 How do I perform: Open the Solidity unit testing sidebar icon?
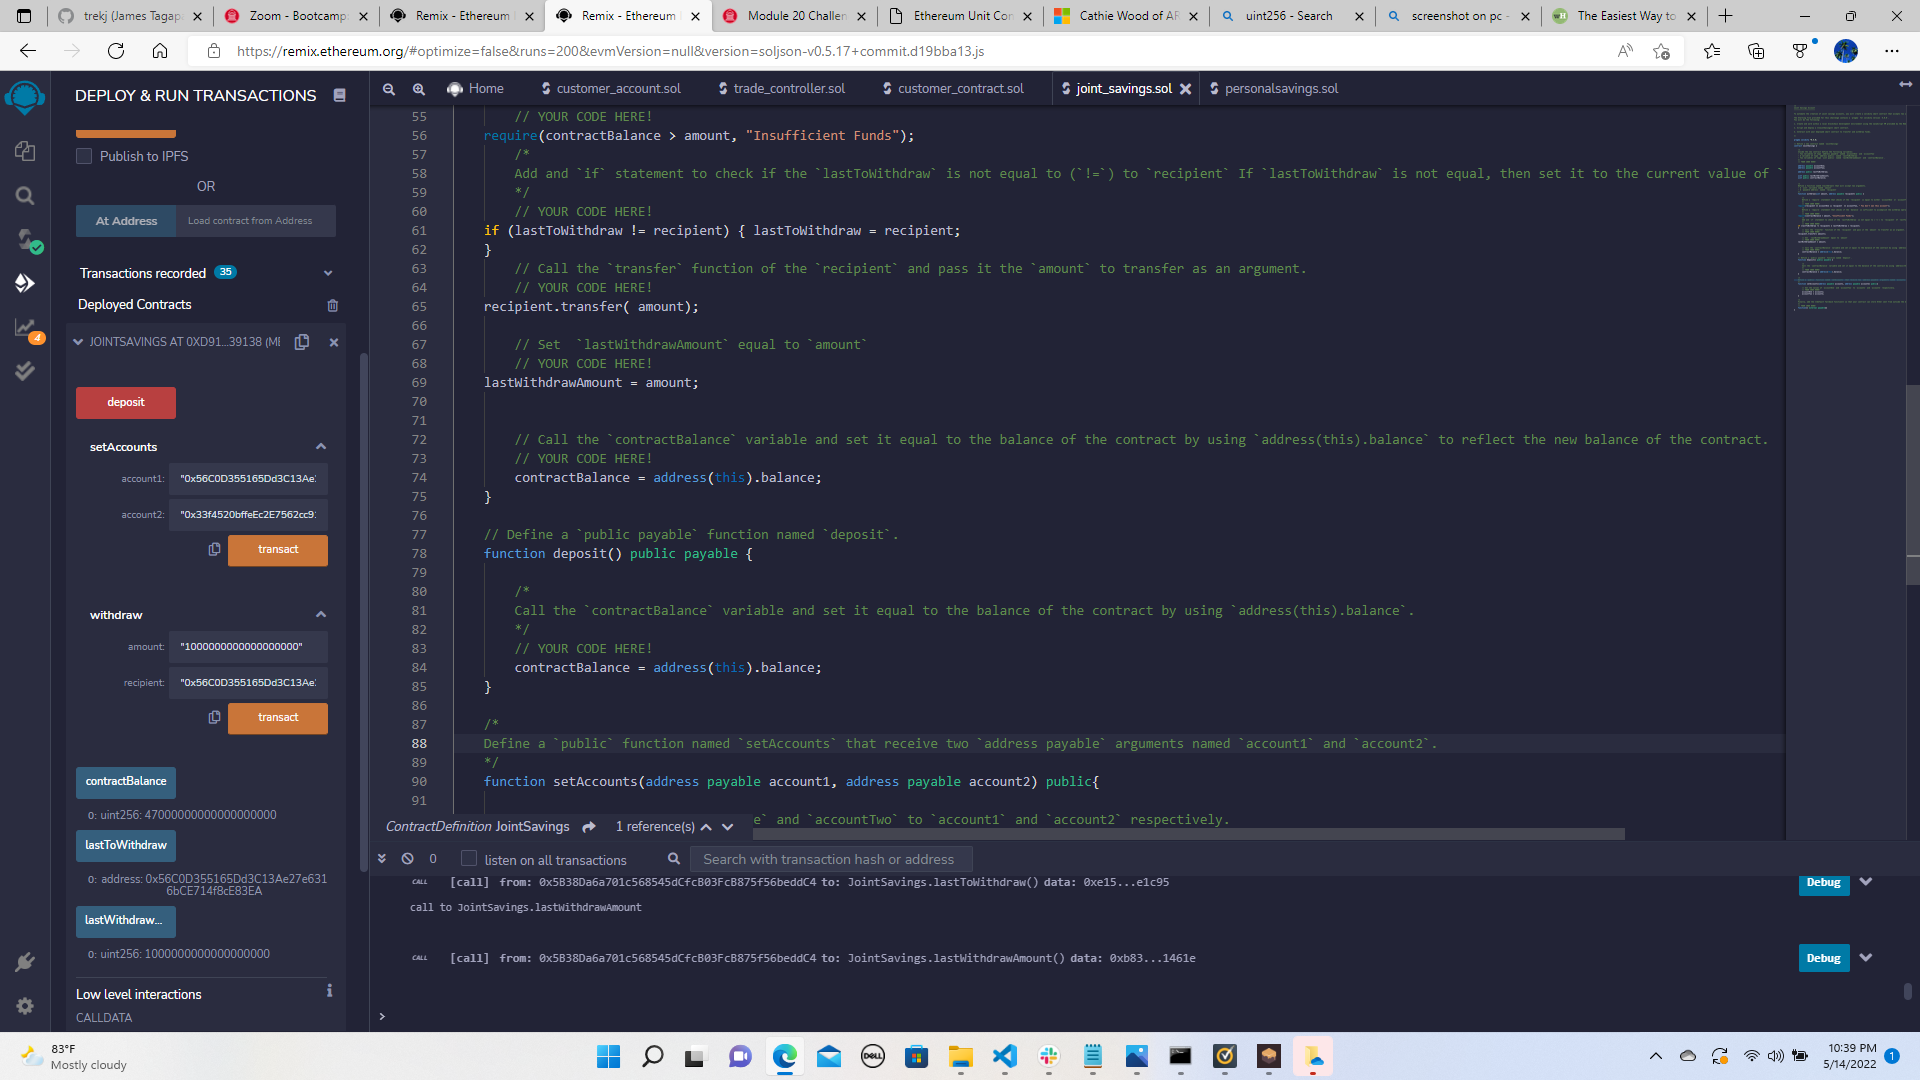25,371
